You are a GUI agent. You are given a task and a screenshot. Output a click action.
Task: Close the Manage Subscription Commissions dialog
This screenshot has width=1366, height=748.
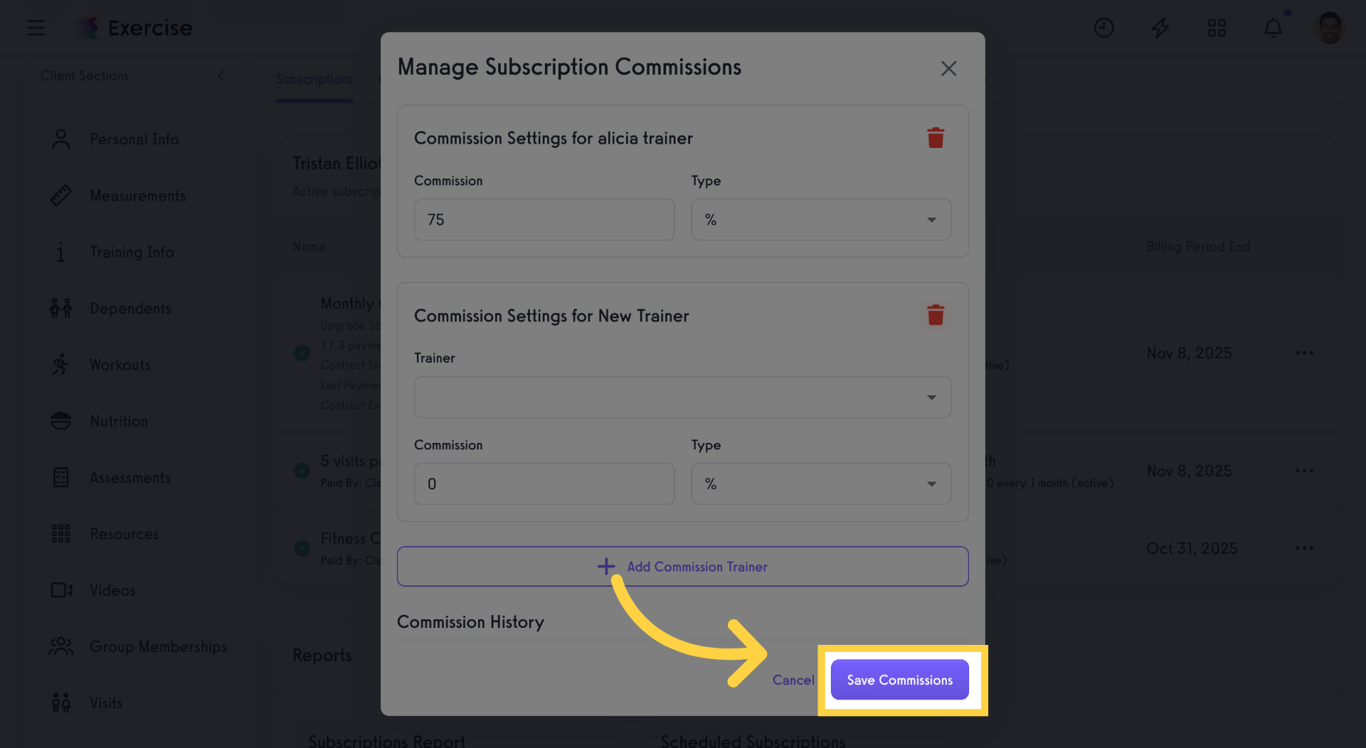tap(948, 68)
